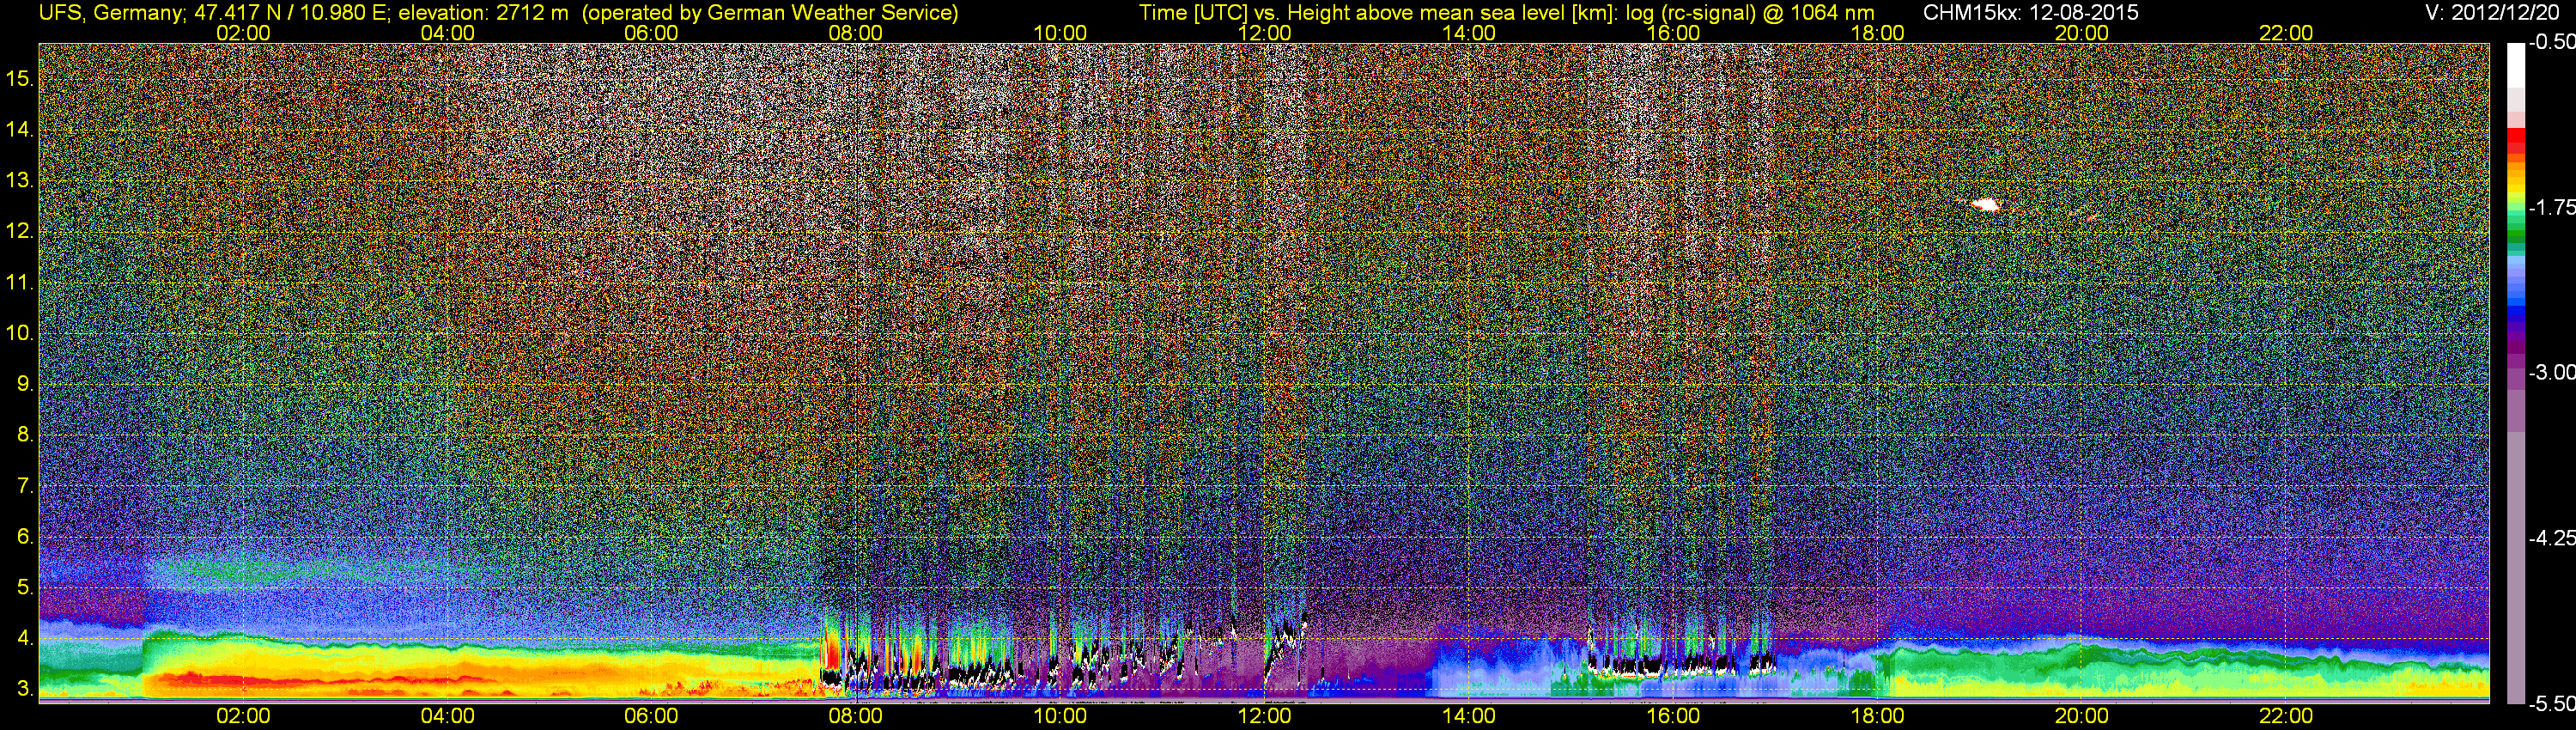Screen dimensions: 2576x730
Task: Click the station title 'UFS, Germany'
Action: coord(111,12)
